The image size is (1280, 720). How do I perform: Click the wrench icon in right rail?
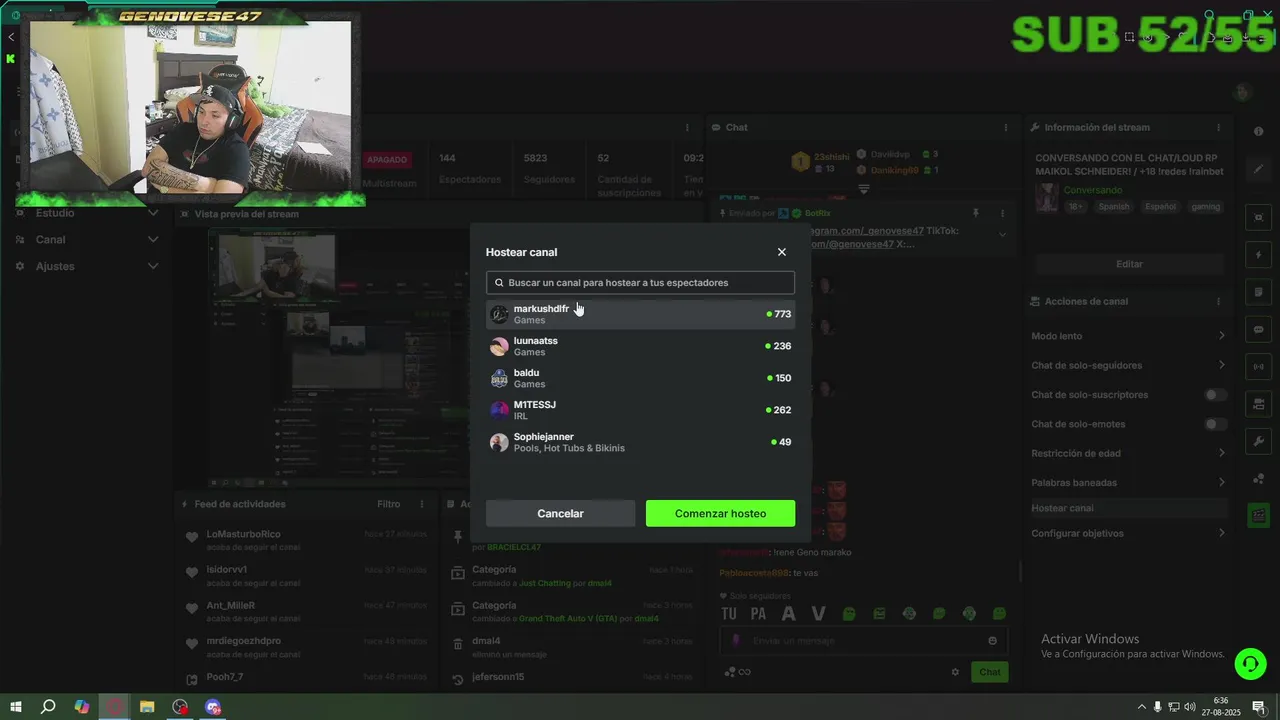click(x=1258, y=441)
